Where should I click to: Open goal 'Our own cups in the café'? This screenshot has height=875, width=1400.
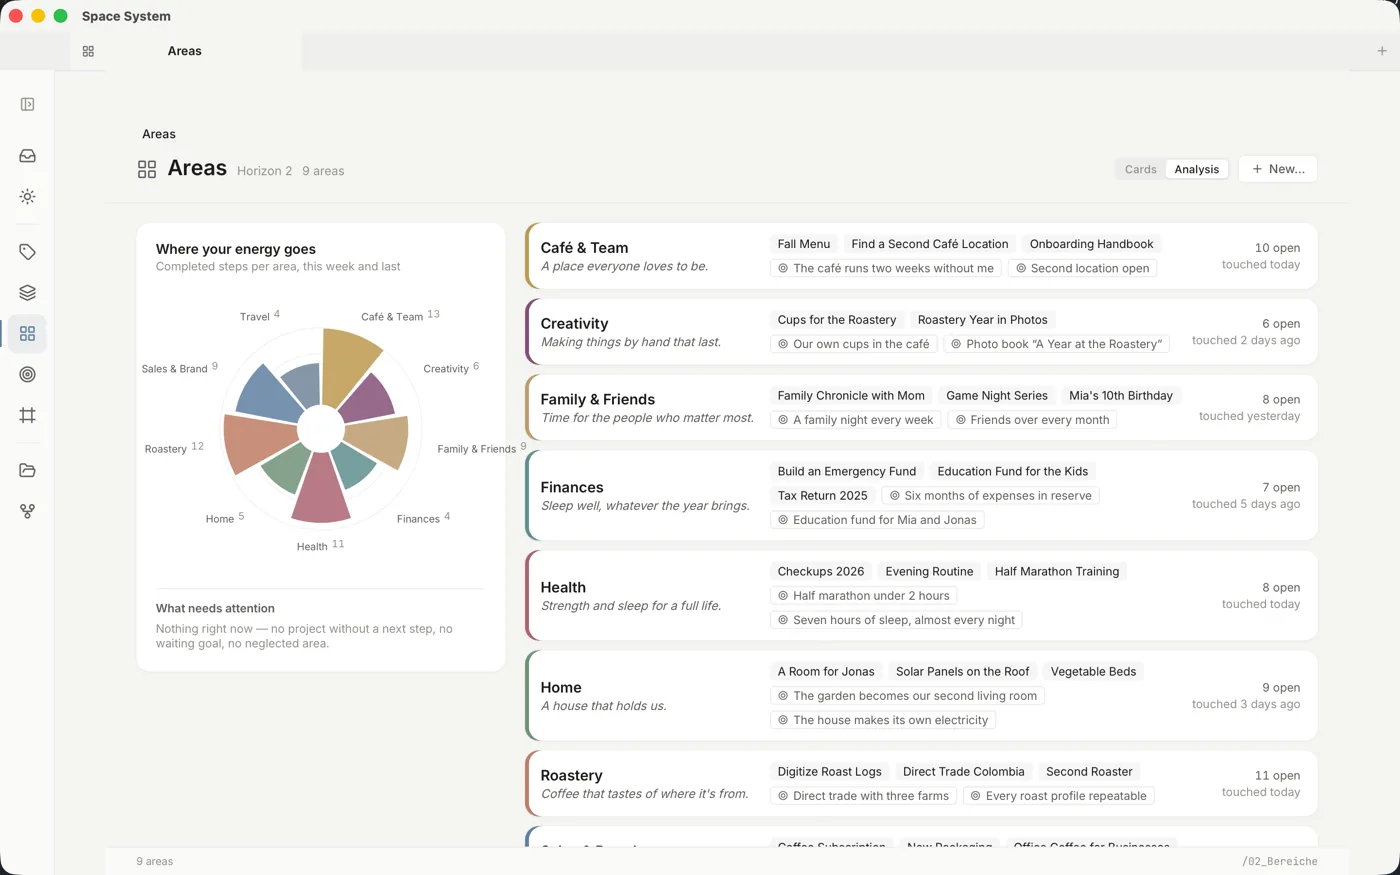point(854,344)
